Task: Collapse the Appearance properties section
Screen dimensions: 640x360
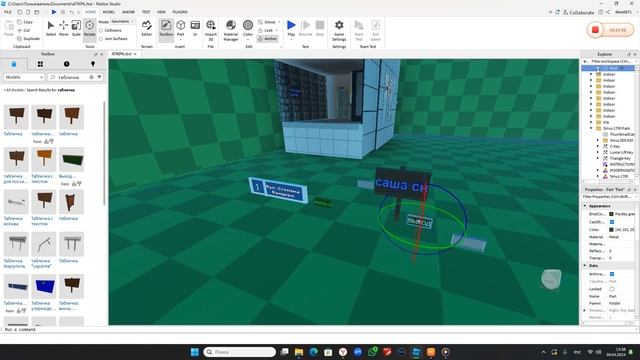Action: 585,206
